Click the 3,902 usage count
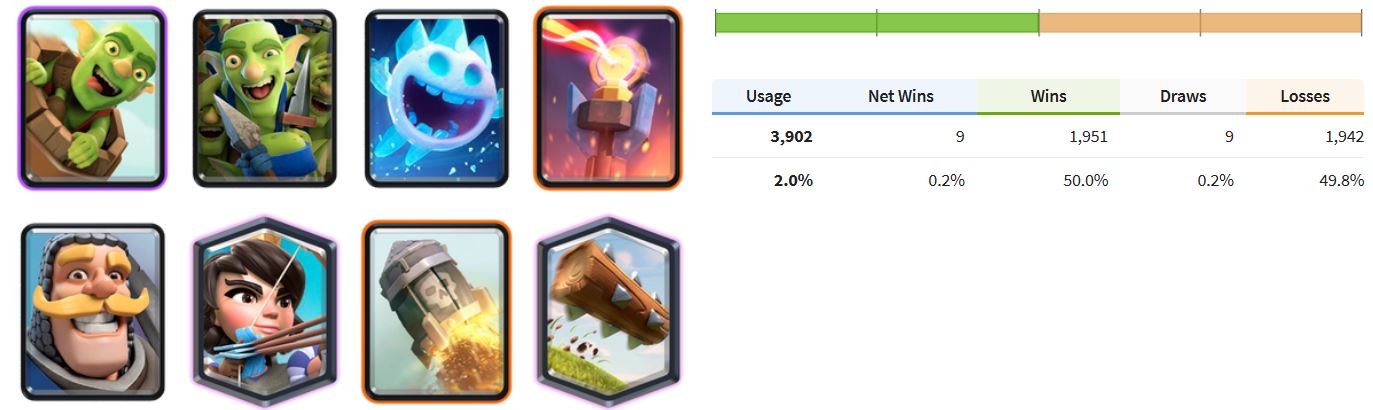The height and width of the screenshot is (410, 1373). click(x=791, y=137)
